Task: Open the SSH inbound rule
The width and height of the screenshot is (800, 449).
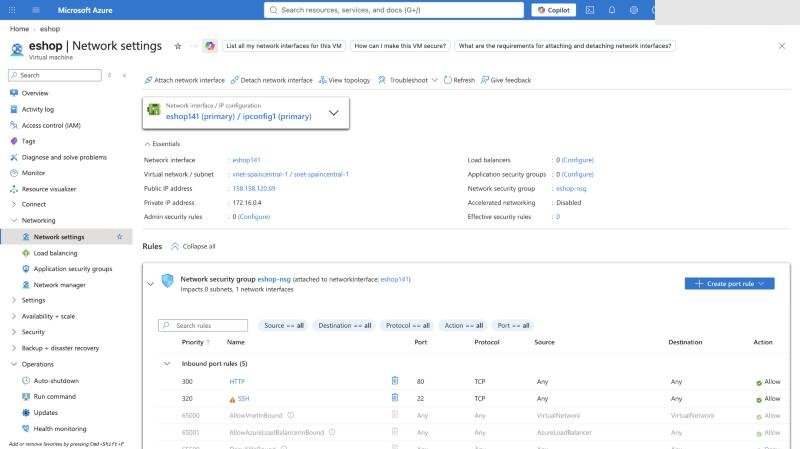Action: [x=243, y=398]
